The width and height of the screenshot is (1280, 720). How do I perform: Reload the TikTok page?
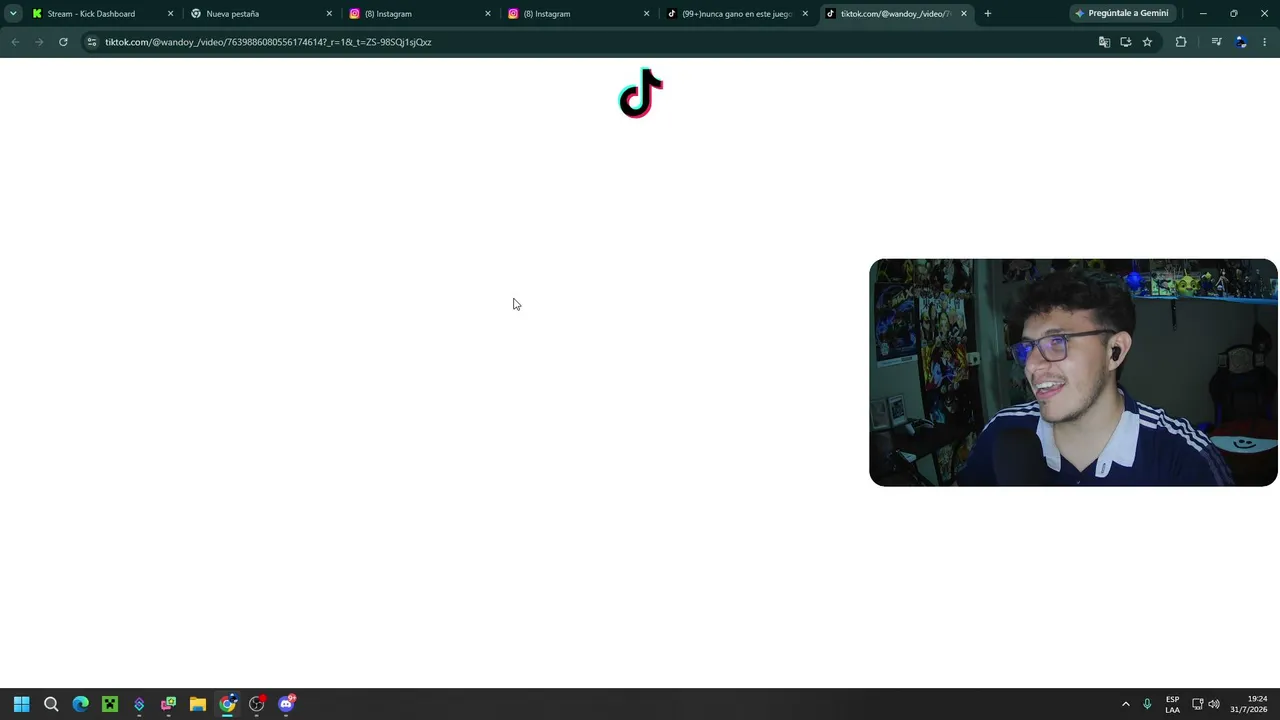click(x=63, y=42)
